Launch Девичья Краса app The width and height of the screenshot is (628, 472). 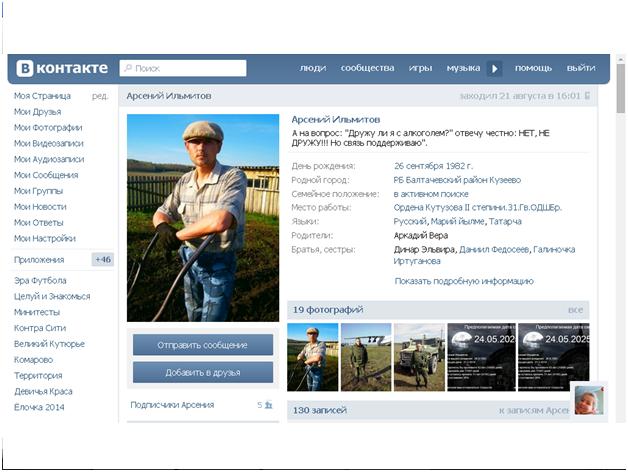tap(43, 391)
